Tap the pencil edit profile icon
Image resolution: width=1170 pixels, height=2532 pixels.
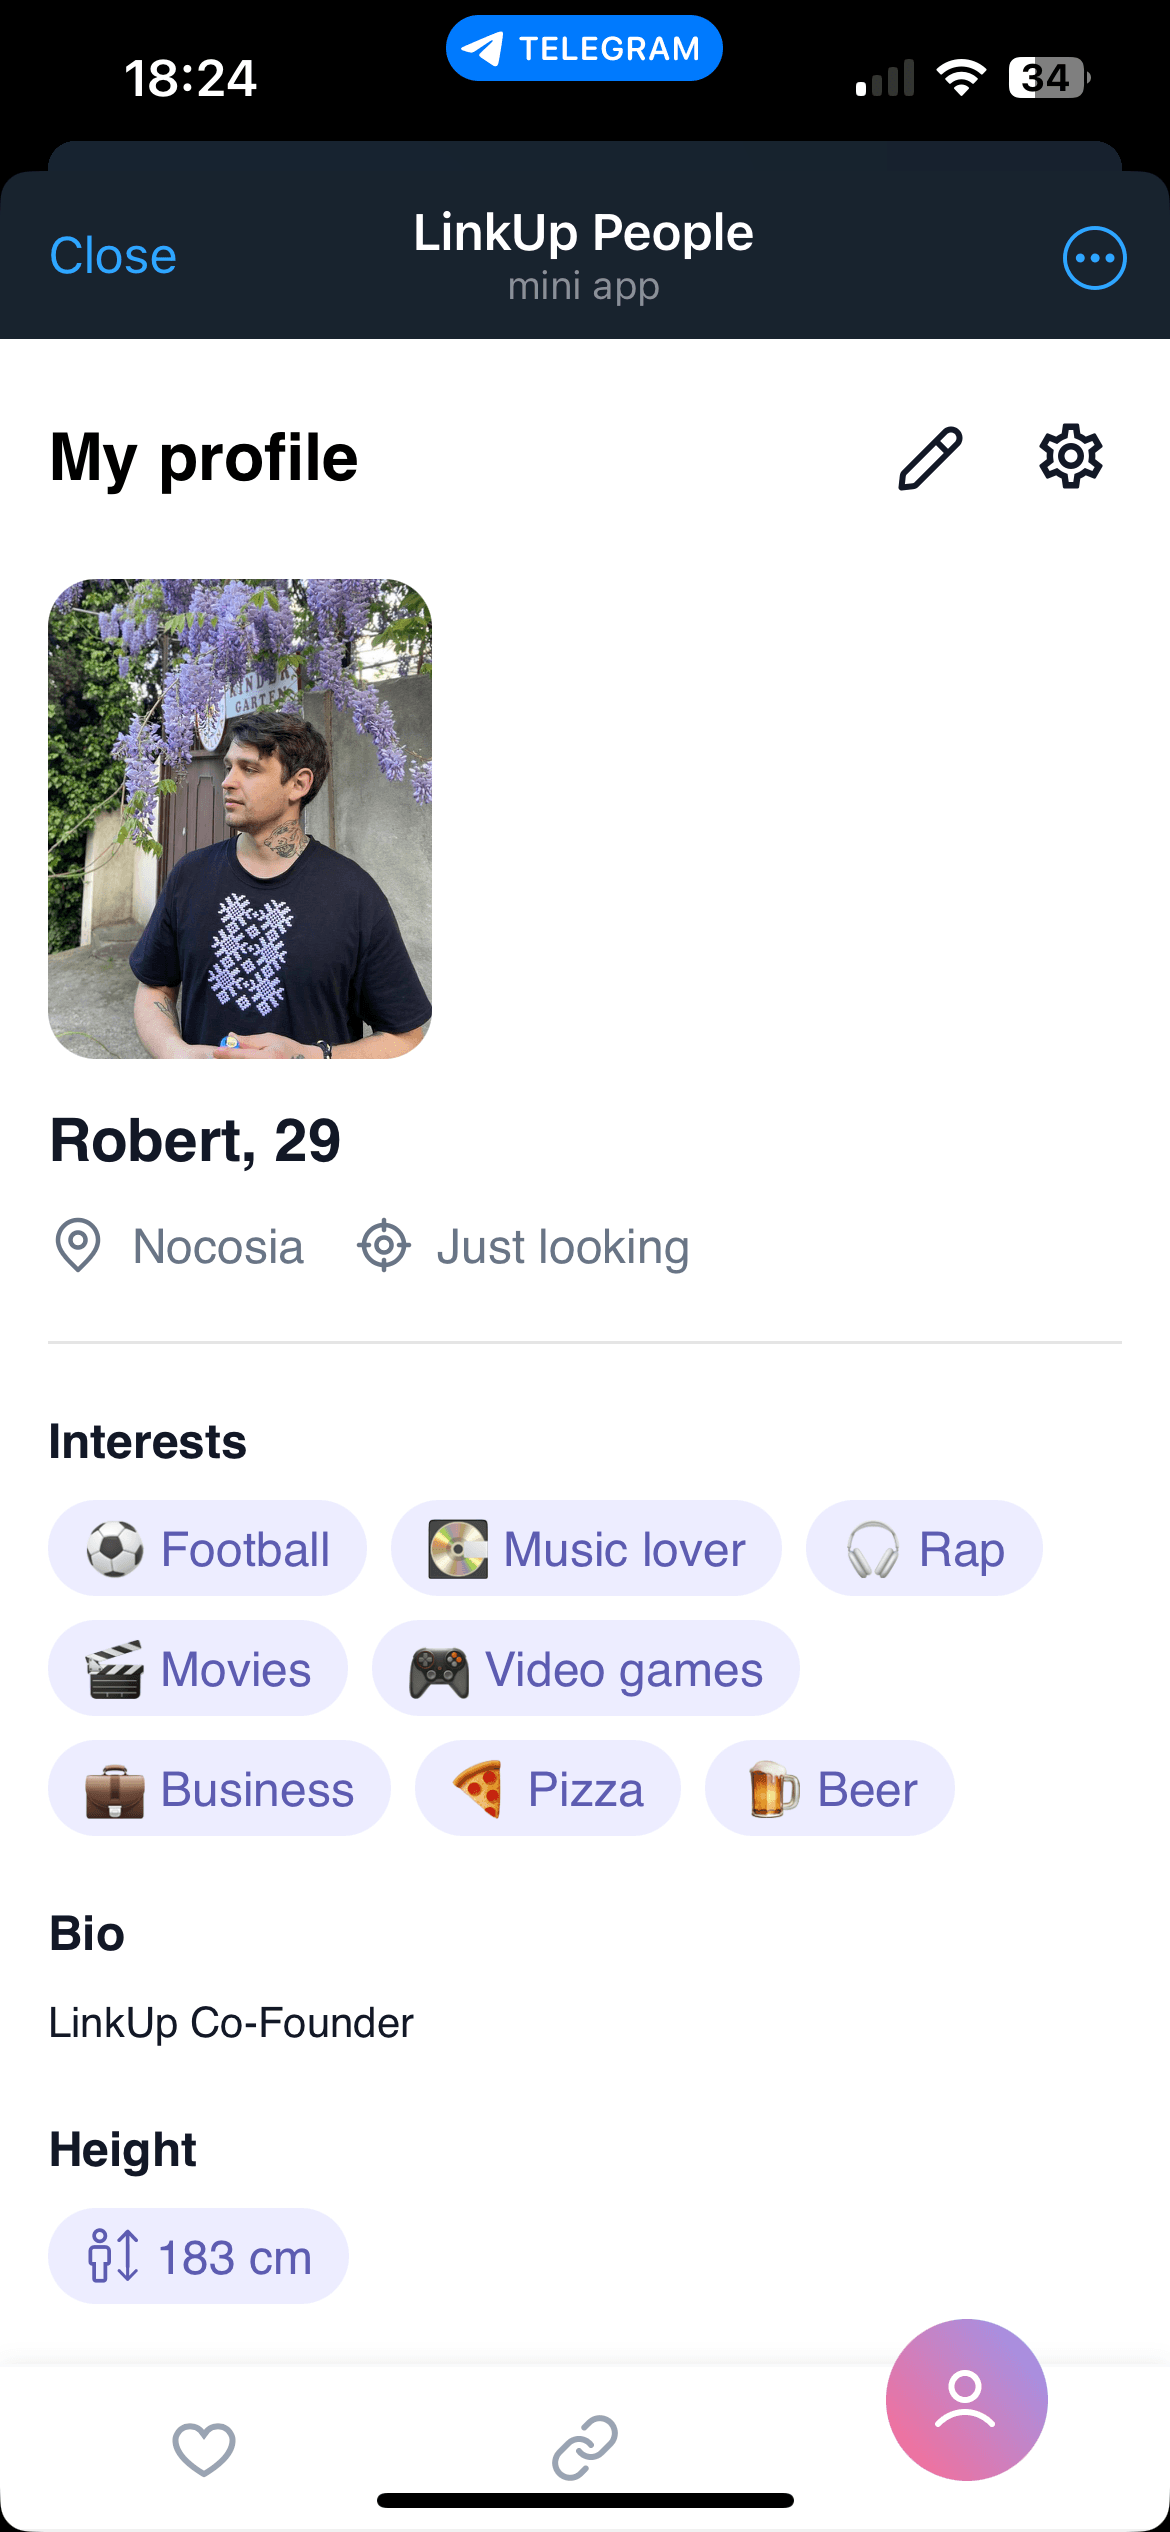pos(930,458)
